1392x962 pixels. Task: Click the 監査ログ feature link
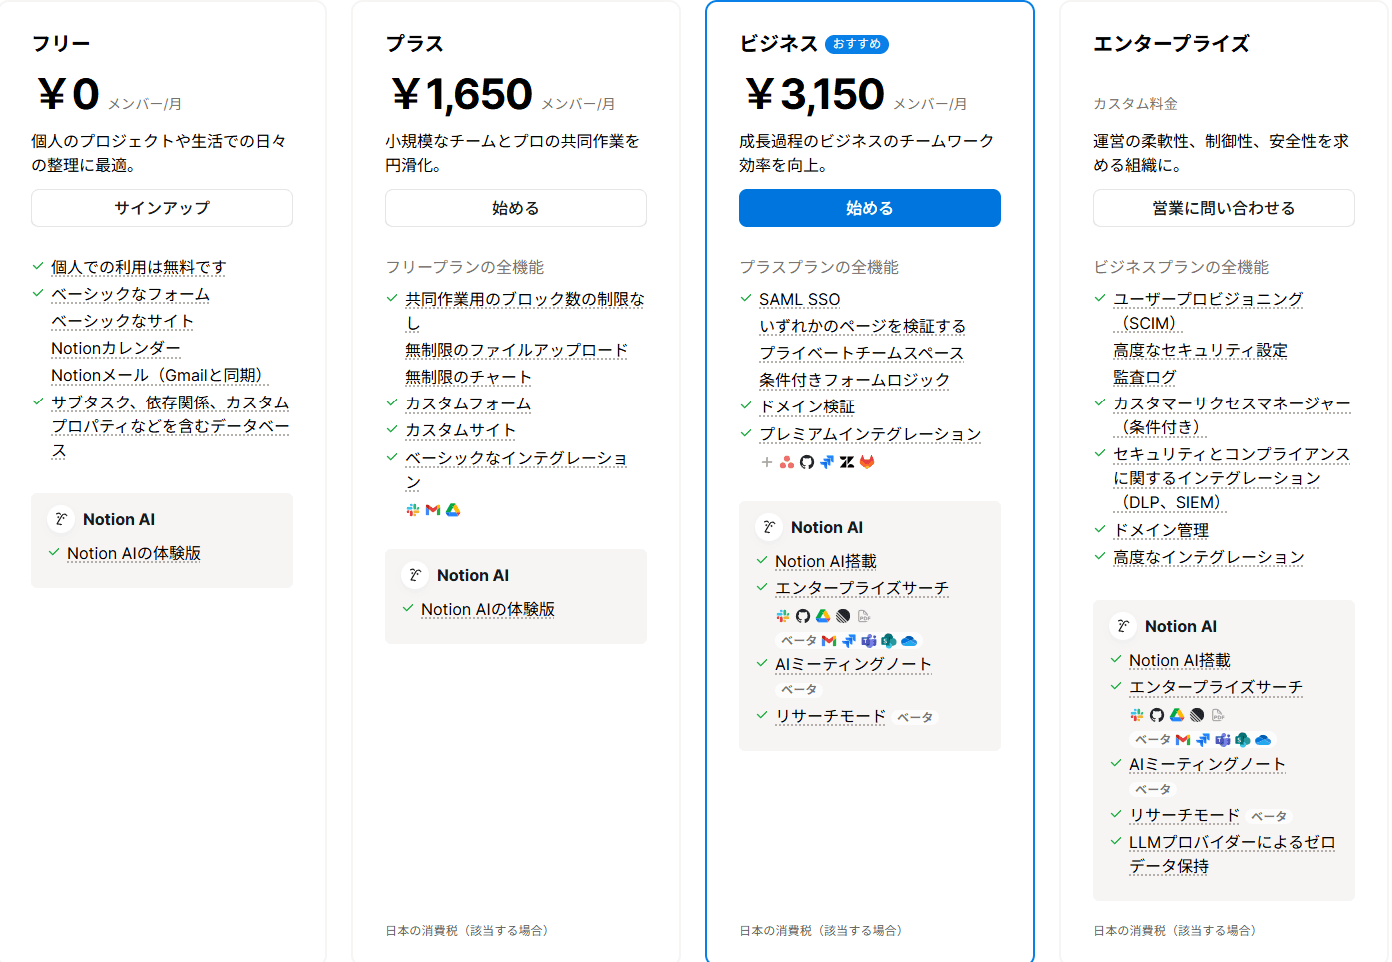[x=1144, y=377]
